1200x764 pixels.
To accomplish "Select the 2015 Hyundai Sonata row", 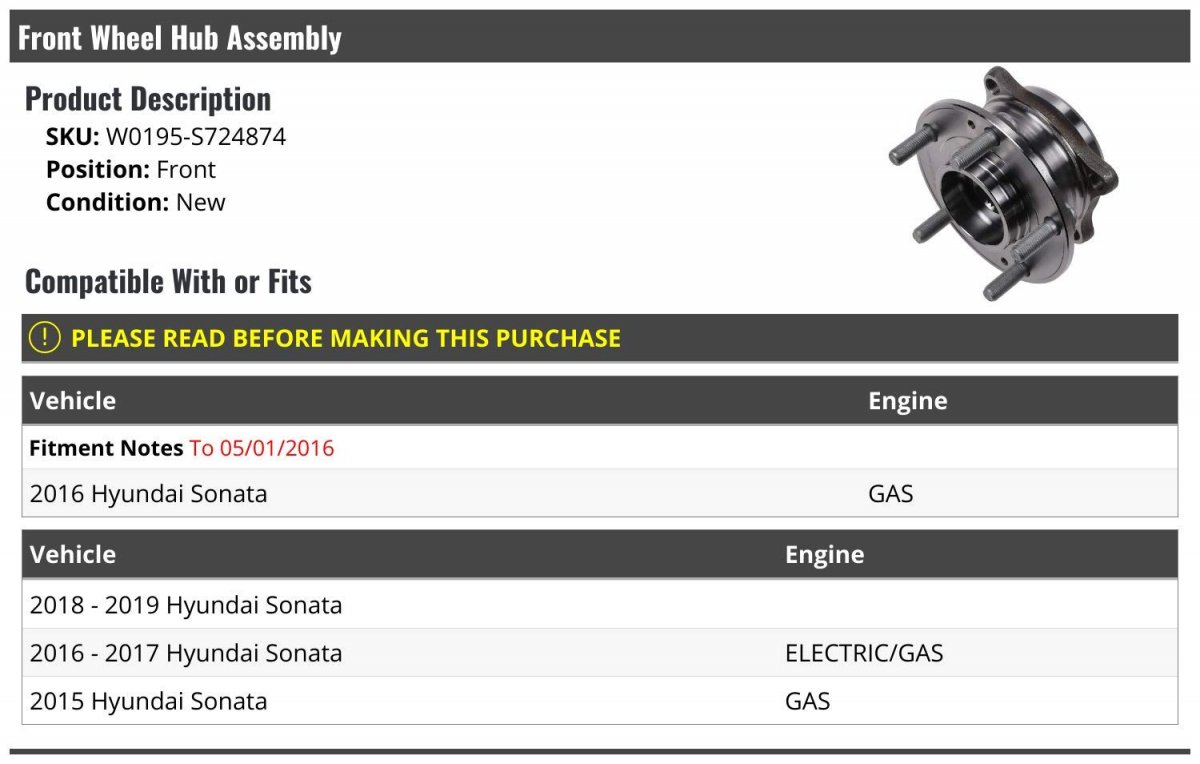I will (600, 701).
